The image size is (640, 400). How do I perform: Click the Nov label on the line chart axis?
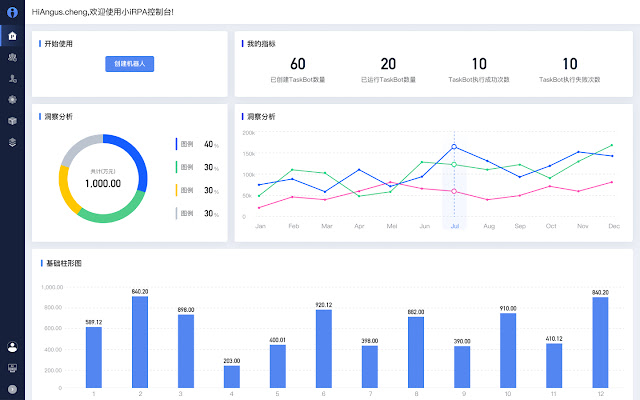583,226
